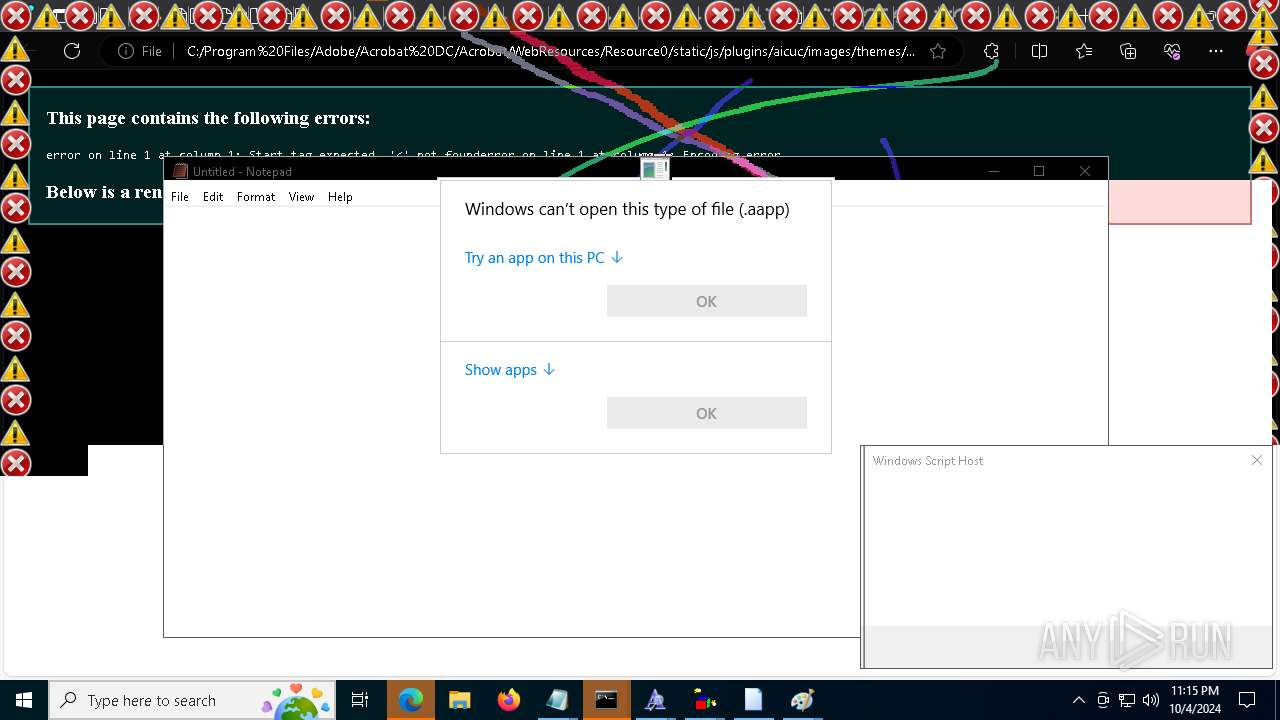Click "This page contains the following errors:" heading

(x=208, y=118)
